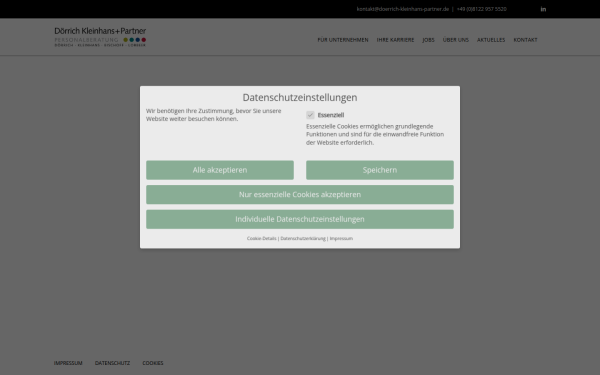600x375 pixels.
Task: Open Cookies footer link
Action: coord(153,363)
